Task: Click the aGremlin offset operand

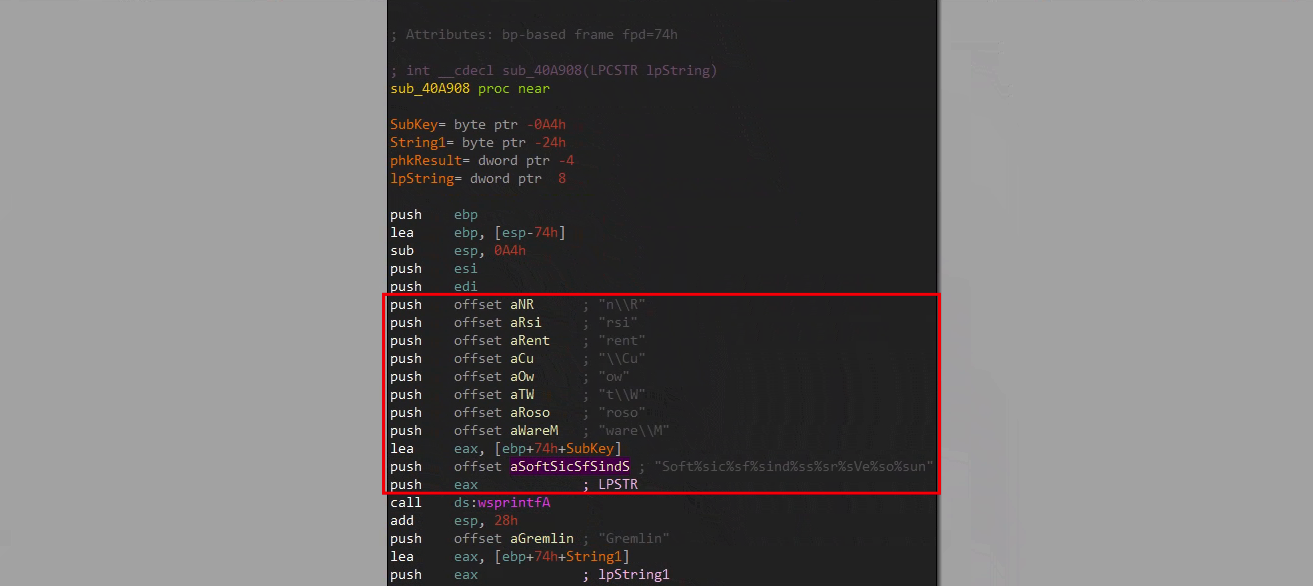Action: pos(542,539)
